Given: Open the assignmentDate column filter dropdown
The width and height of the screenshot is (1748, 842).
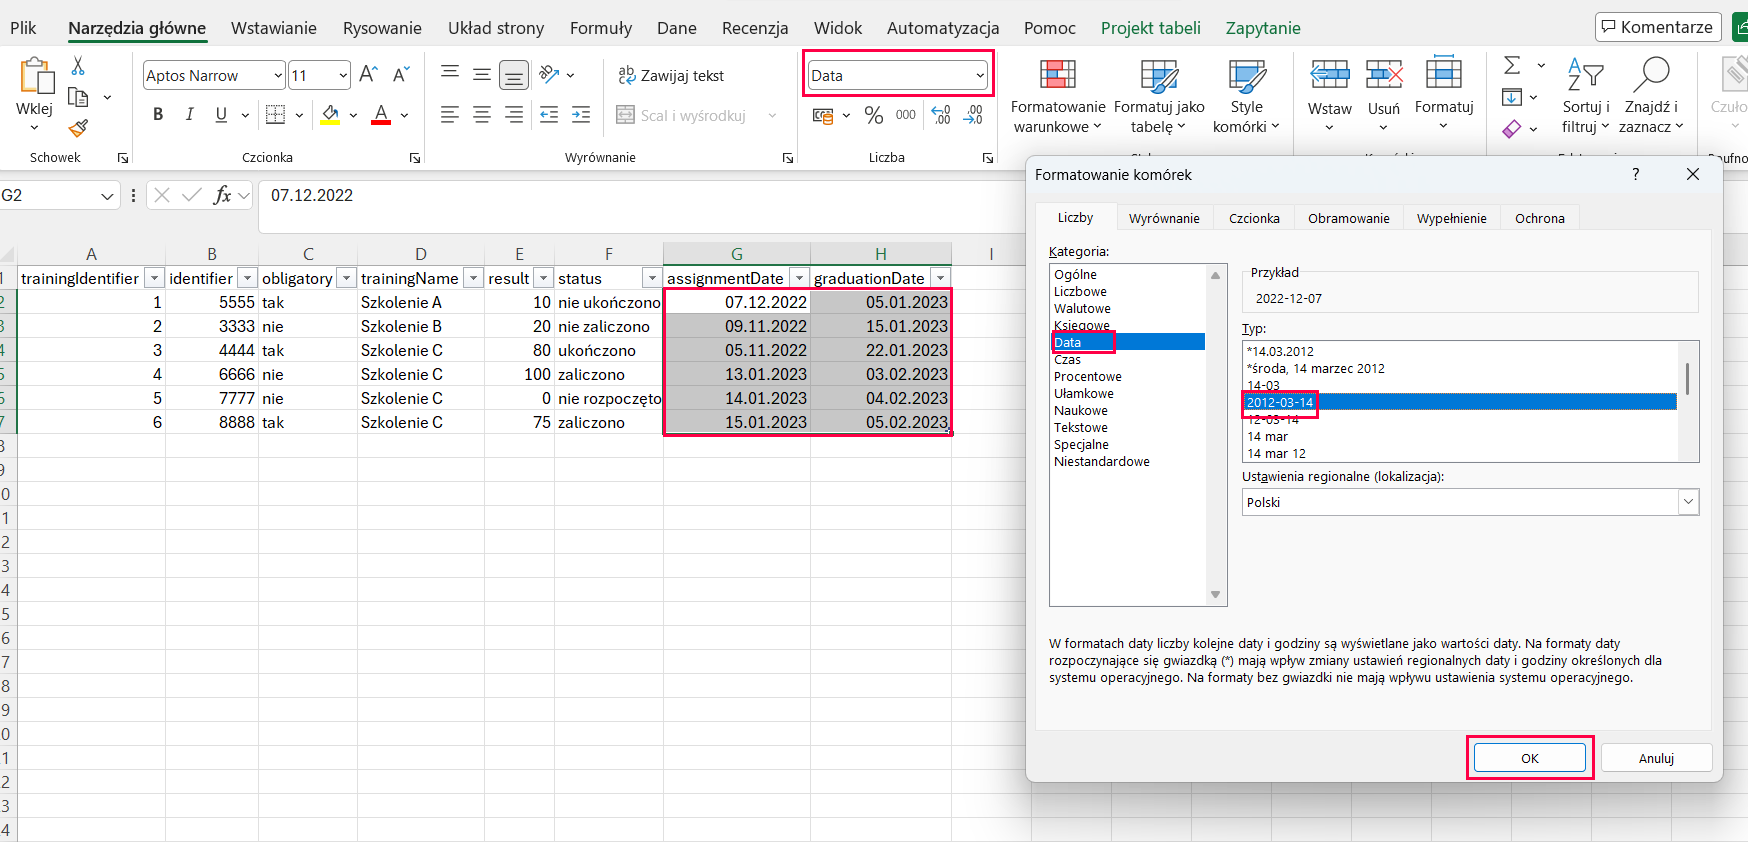Looking at the screenshot, I should point(799,278).
